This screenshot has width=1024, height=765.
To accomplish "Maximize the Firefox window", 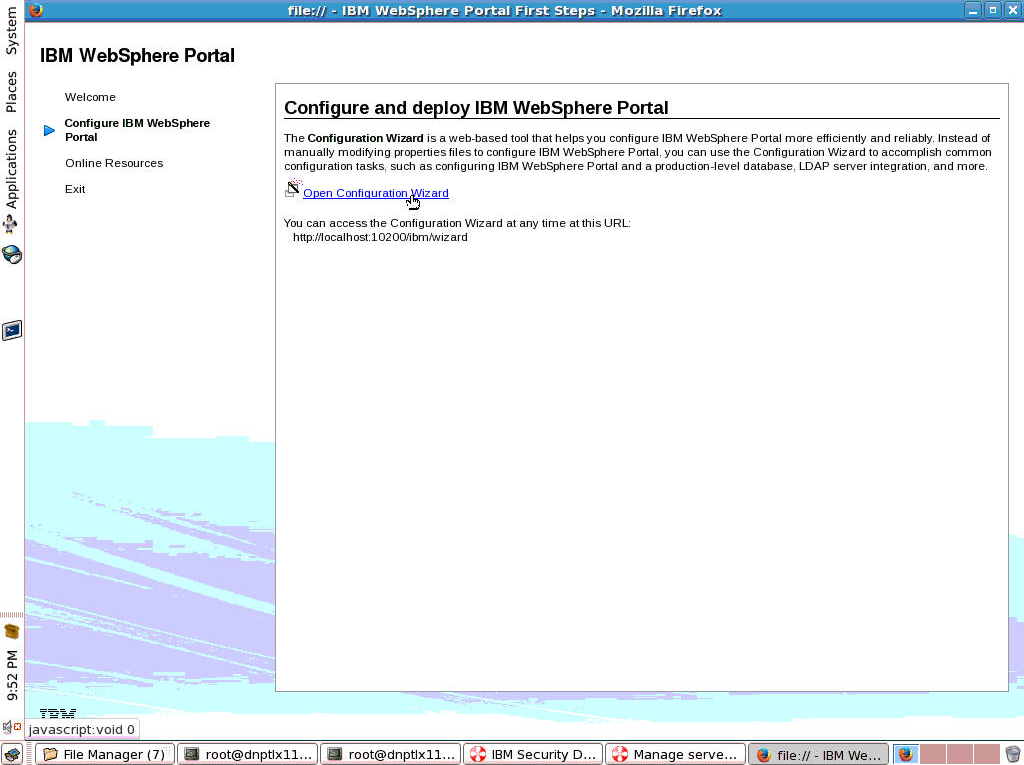I will [x=993, y=10].
